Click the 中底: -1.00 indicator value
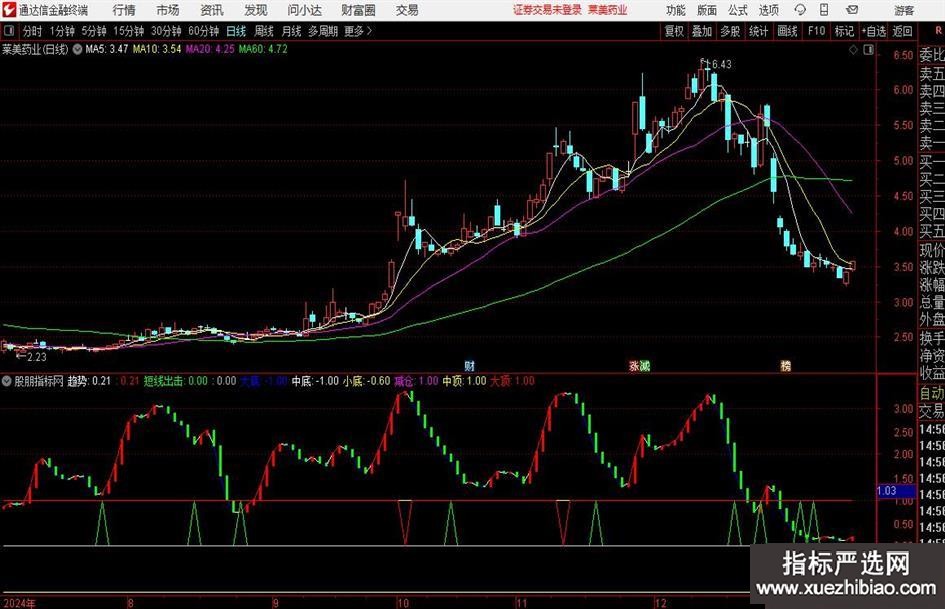The image size is (945, 609). pyautogui.click(x=315, y=381)
